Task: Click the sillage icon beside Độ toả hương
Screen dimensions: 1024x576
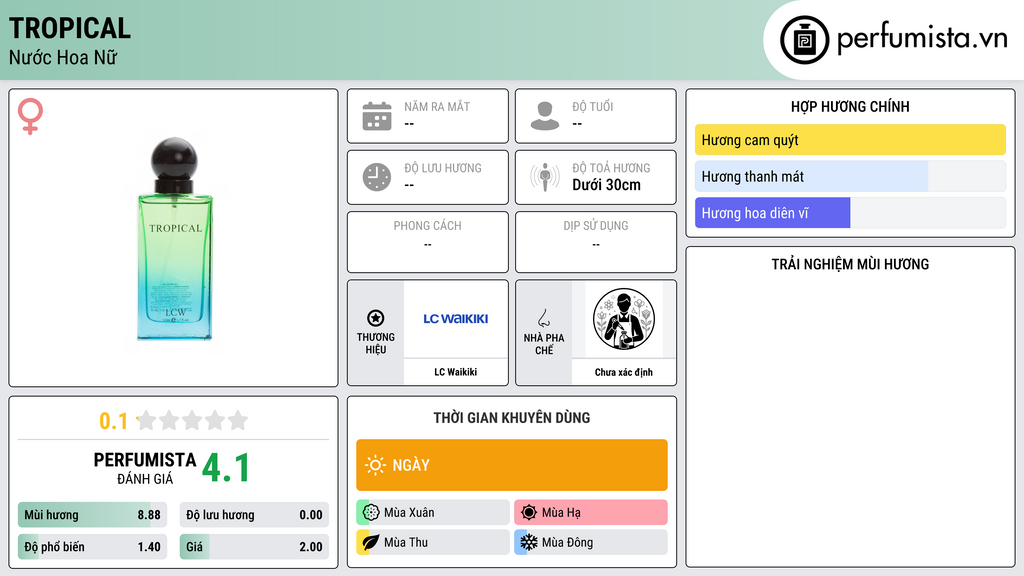Action: click(x=545, y=177)
